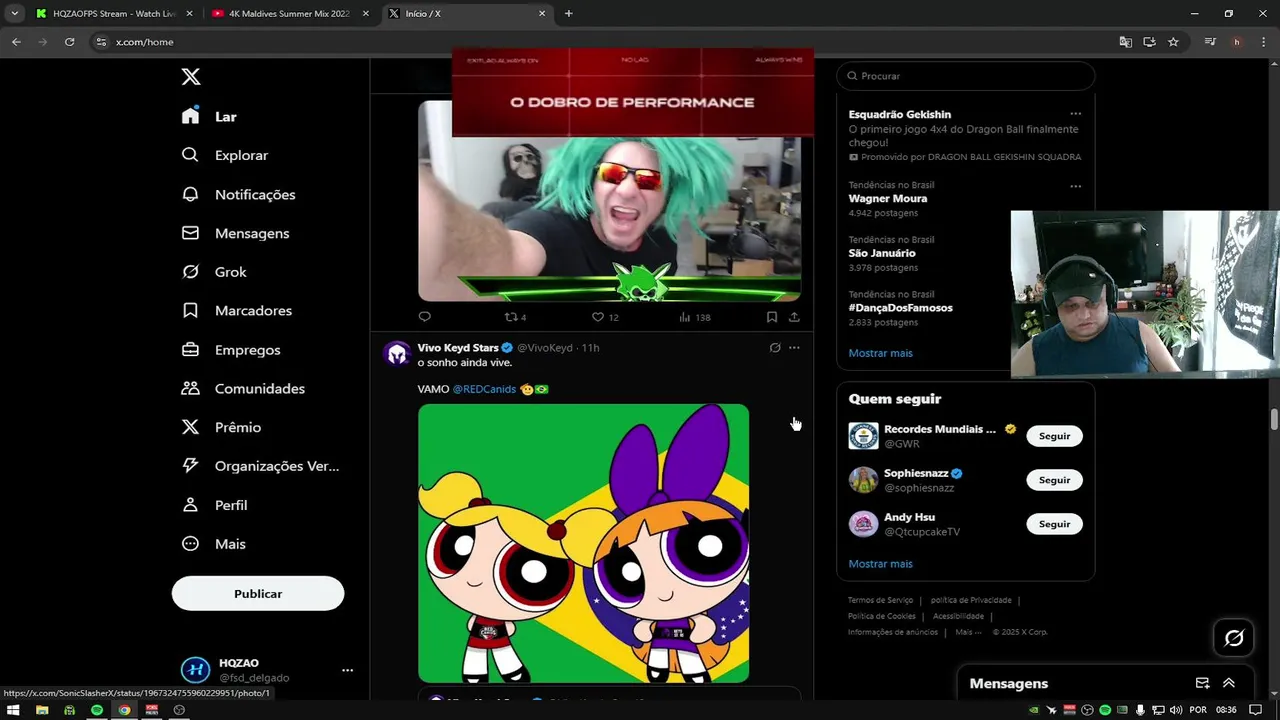Repost the video post with 4 reposts

[515, 317]
